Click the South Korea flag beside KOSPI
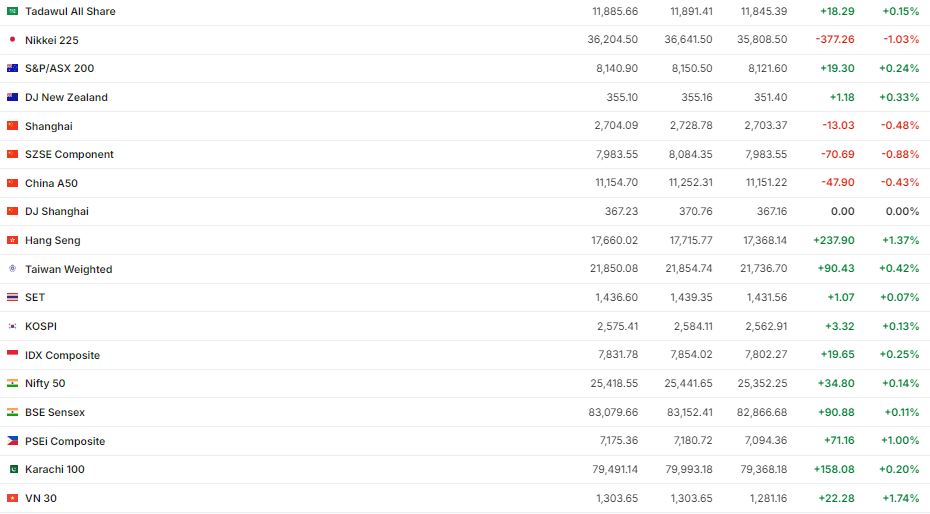 click(x=12, y=326)
